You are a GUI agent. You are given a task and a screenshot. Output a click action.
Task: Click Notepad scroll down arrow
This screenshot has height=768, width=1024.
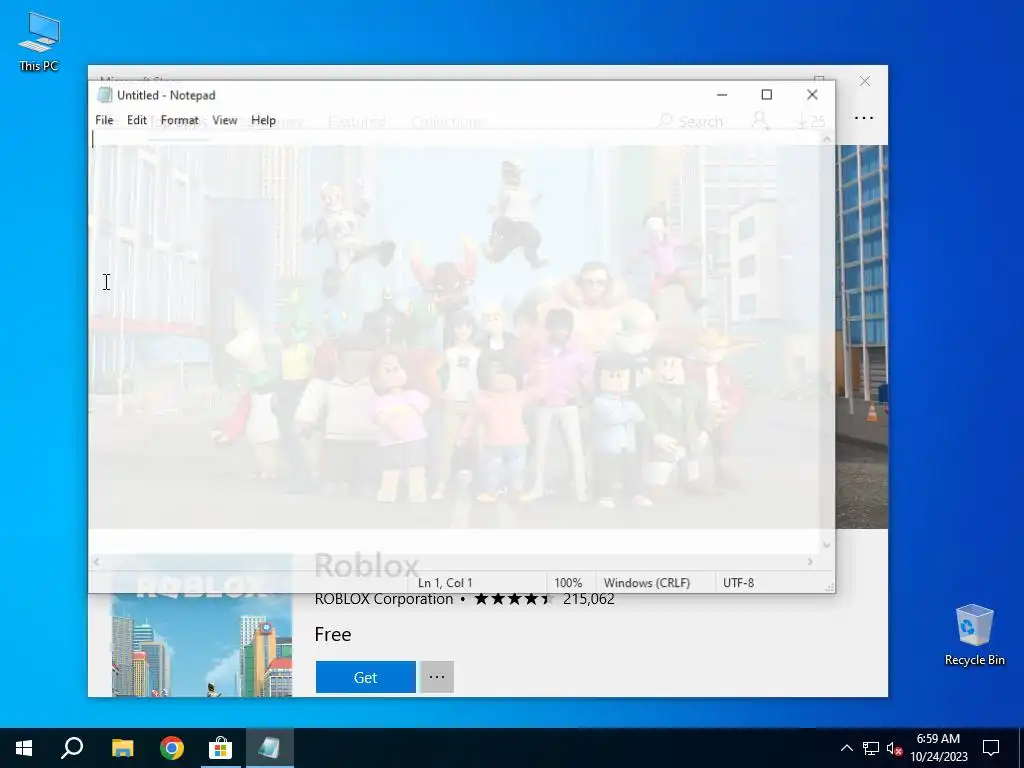tap(827, 545)
